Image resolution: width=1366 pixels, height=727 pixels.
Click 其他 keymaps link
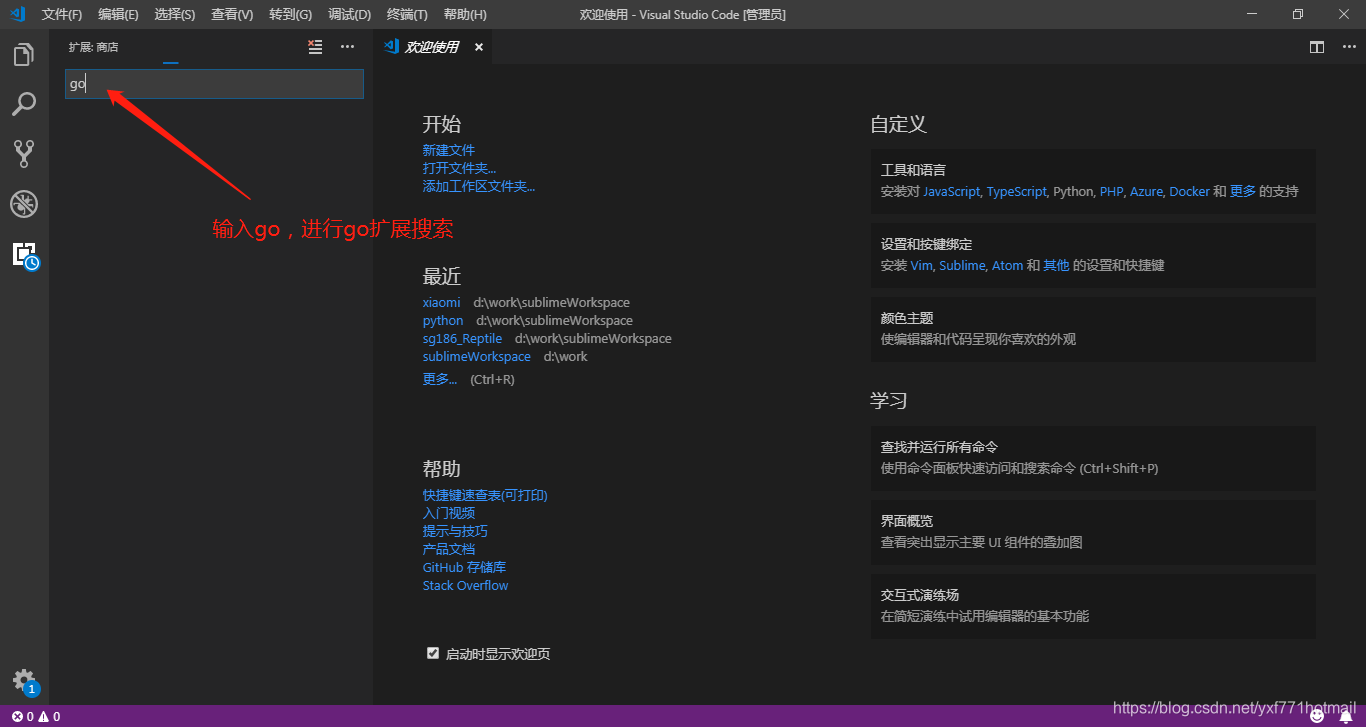1056,265
